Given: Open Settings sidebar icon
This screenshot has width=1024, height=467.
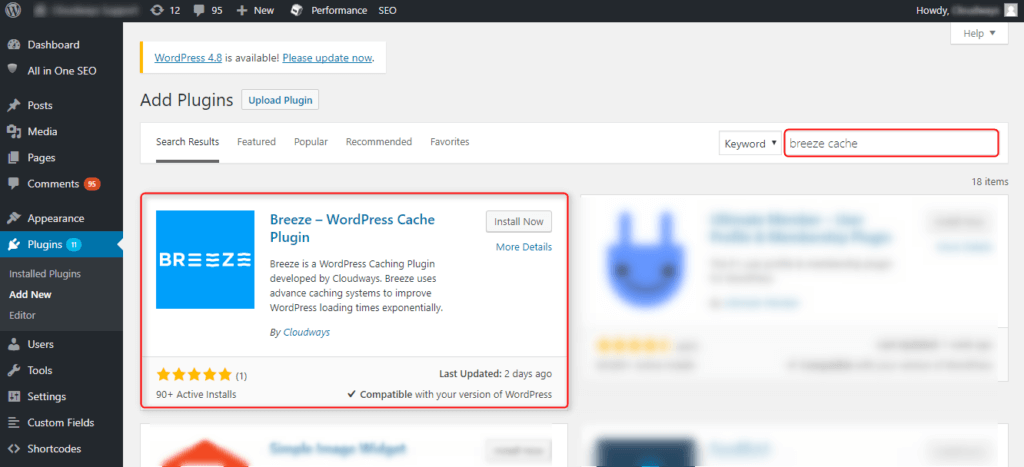Looking at the screenshot, I should (x=13, y=396).
